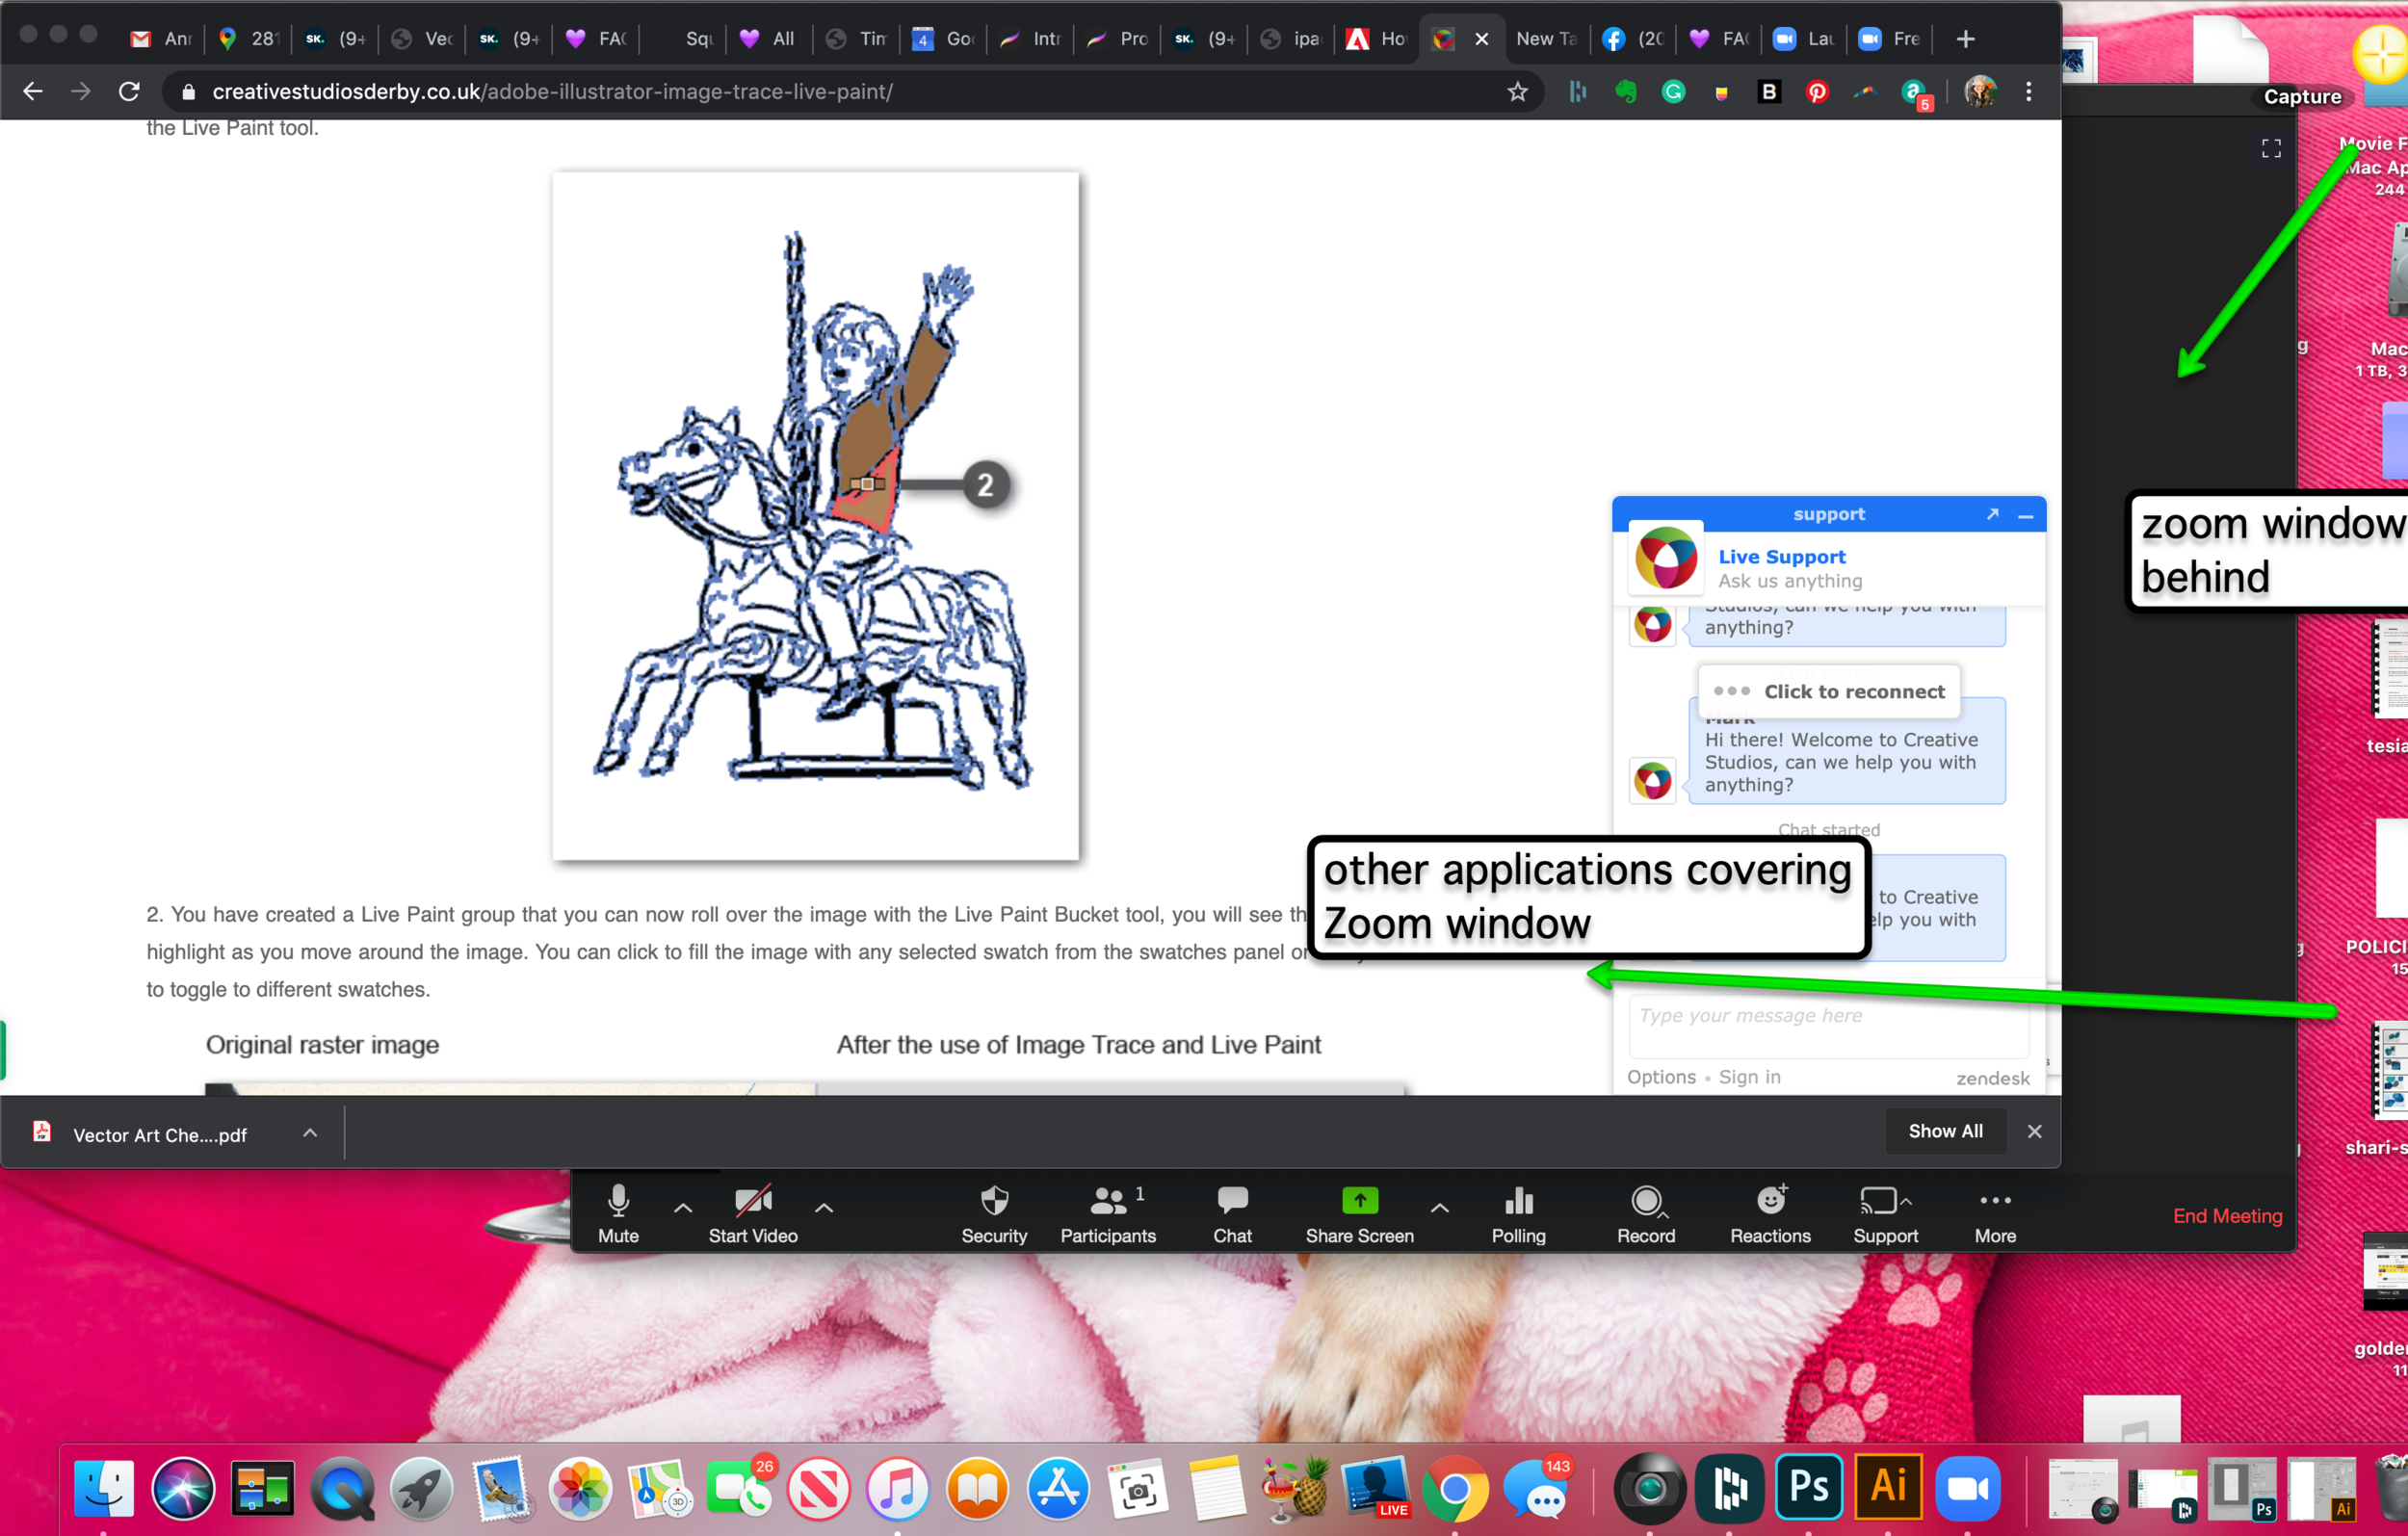Click Show All downloads button
This screenshot has width=2408, height=1536.
1945,1131
